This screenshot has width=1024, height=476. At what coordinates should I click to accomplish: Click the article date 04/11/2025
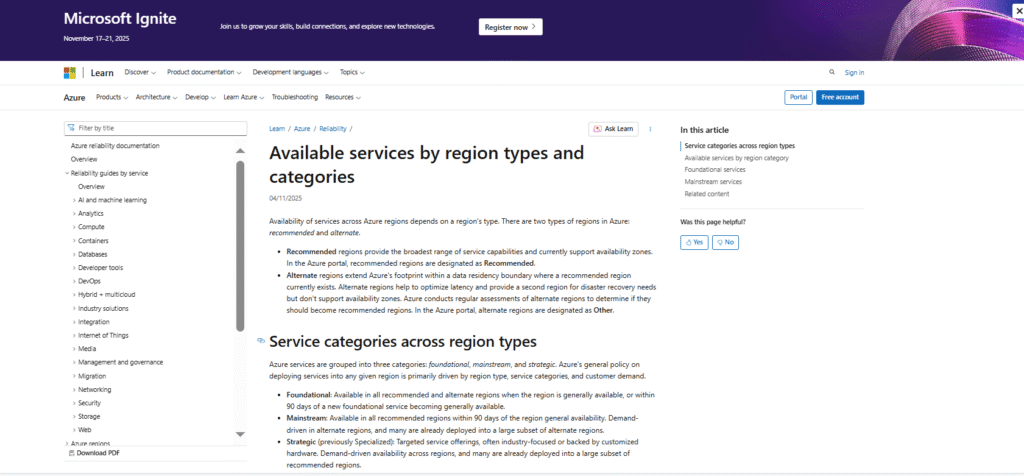click(285, 198)
